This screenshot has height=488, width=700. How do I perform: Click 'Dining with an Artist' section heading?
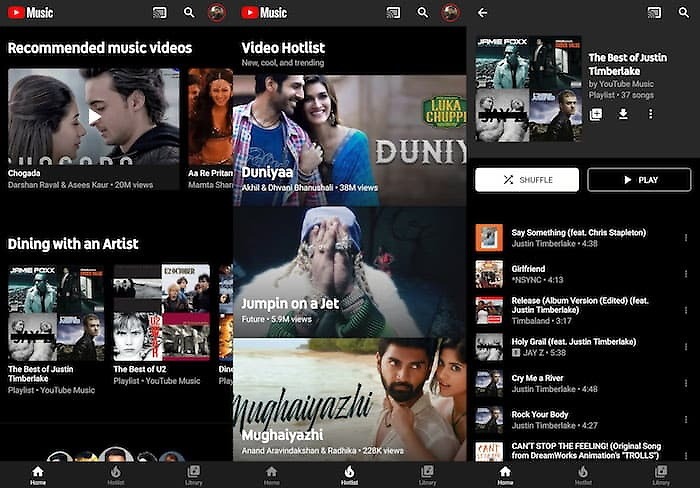(73, 244)
